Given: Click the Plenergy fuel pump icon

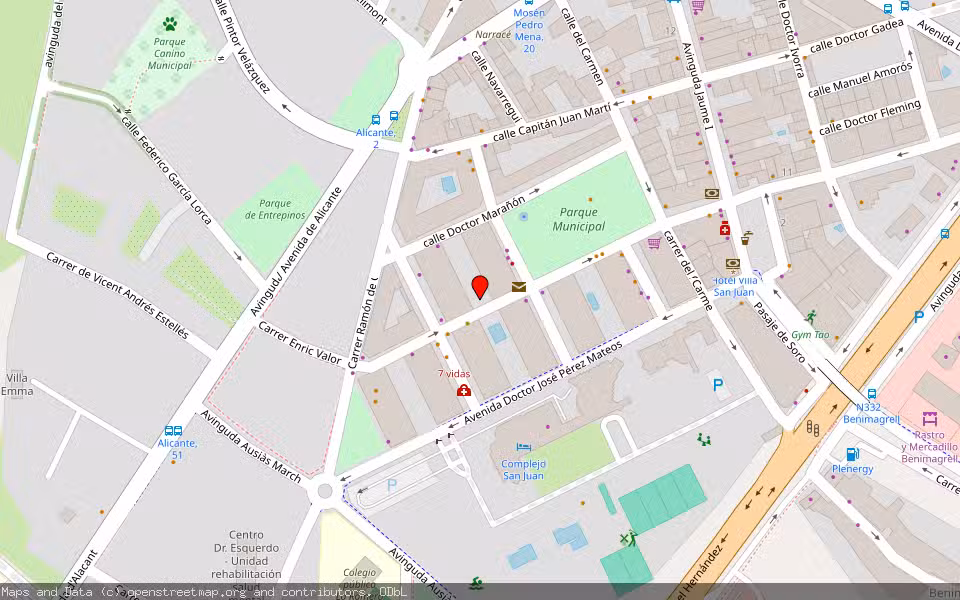Looking at the screenshot, I should pyautogui.click(x=852, y=454).
